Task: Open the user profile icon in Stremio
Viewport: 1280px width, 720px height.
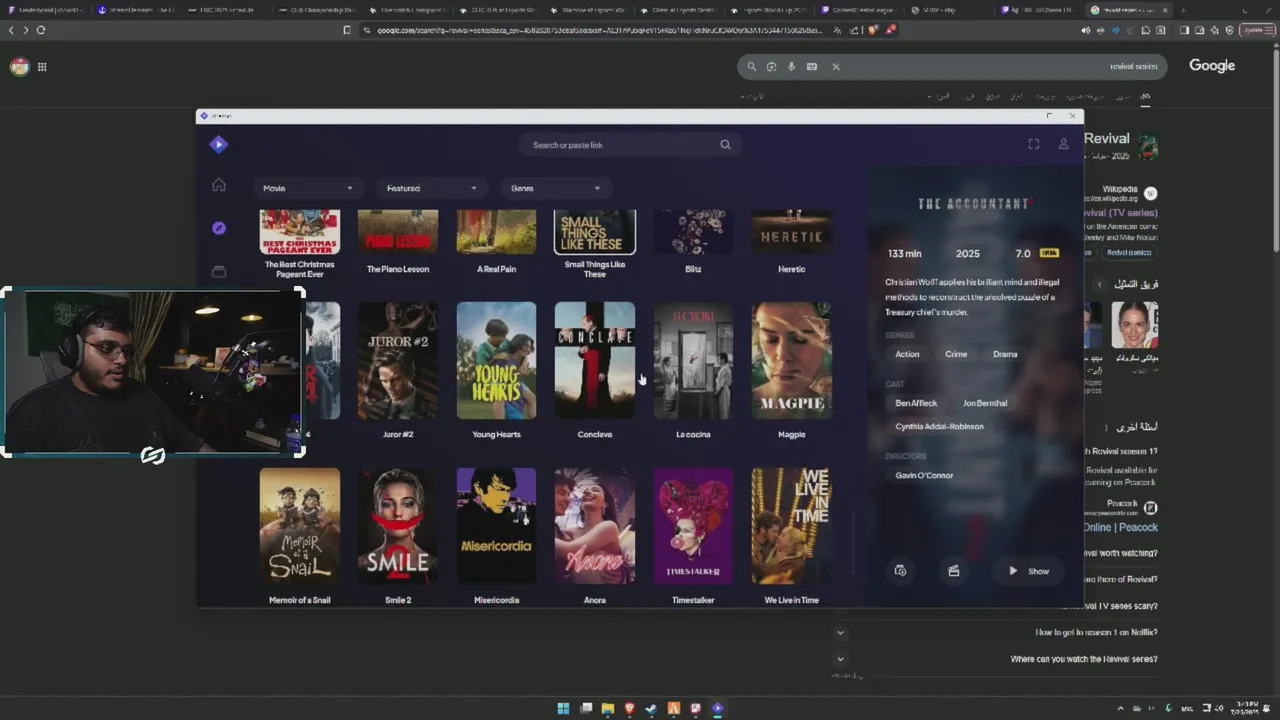Action: pyautogui.click(x=1064, y=144)
